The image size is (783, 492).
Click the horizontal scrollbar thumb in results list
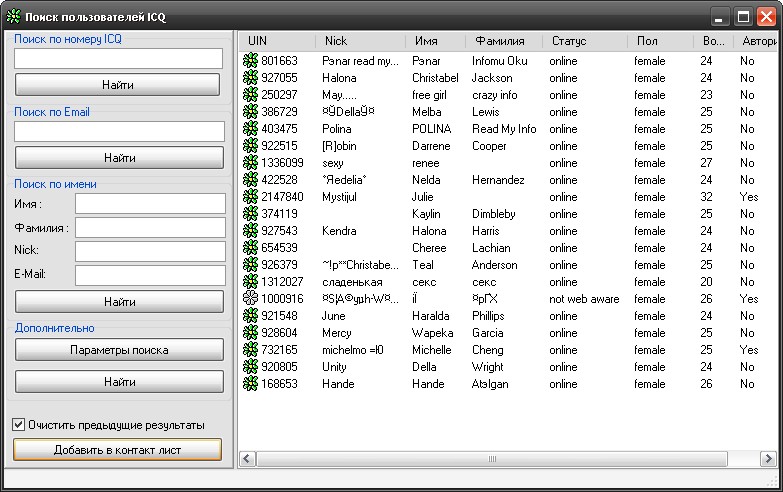[492, 459]
